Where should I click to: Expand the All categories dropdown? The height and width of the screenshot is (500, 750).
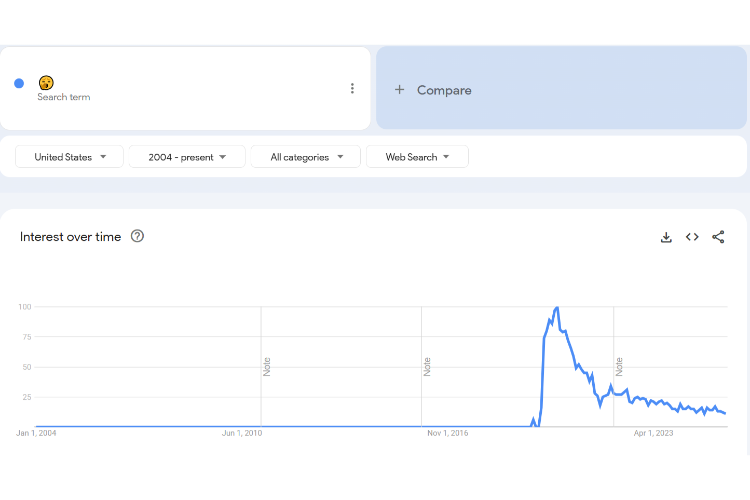pos(306,157)
